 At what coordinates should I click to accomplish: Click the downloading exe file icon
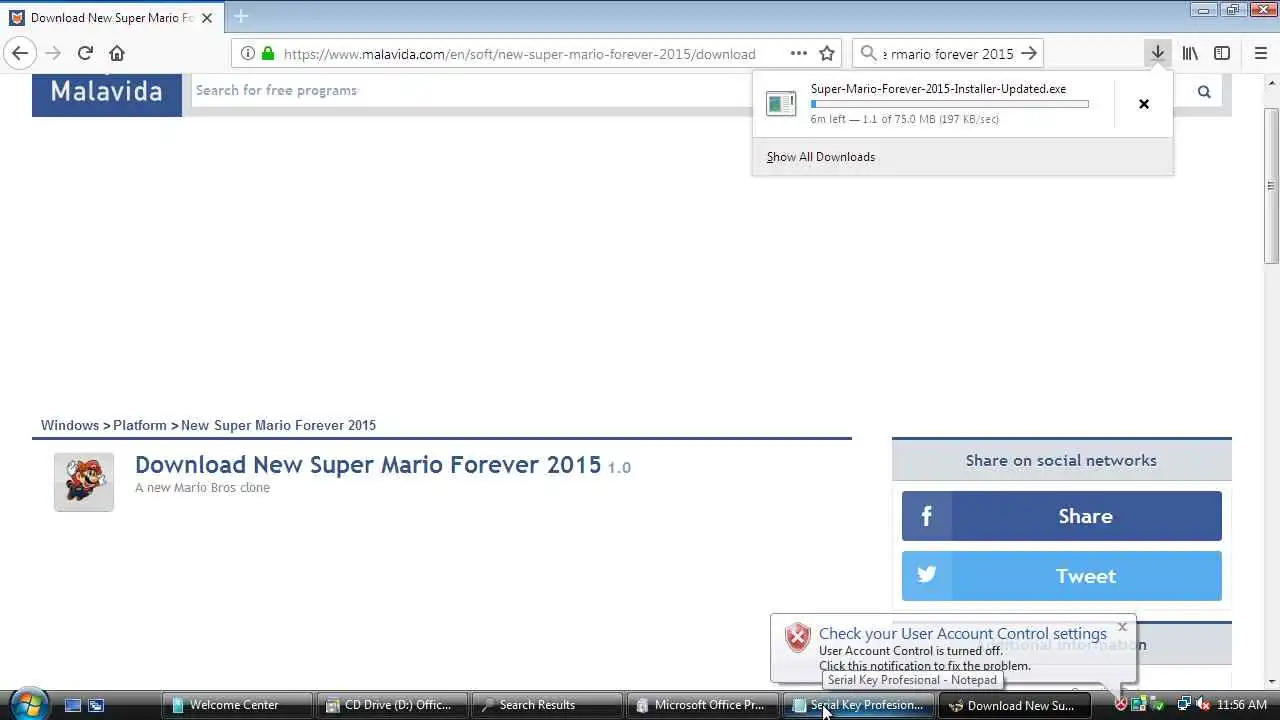coord(781,103)
